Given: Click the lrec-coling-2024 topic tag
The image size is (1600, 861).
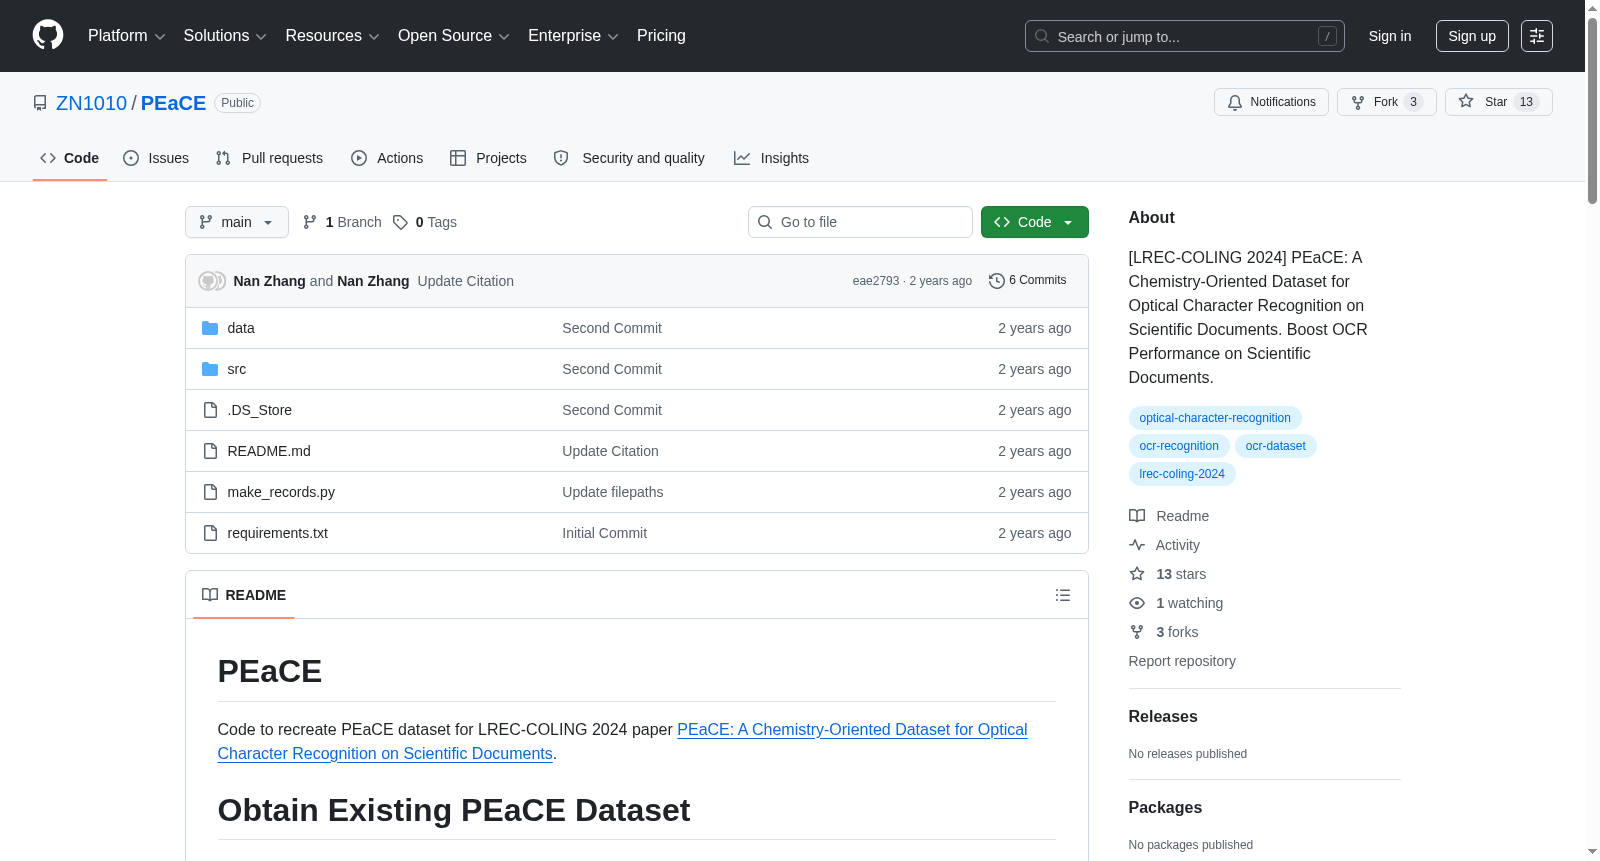Looking at the screenshot, I should [x=1182, y=474].
